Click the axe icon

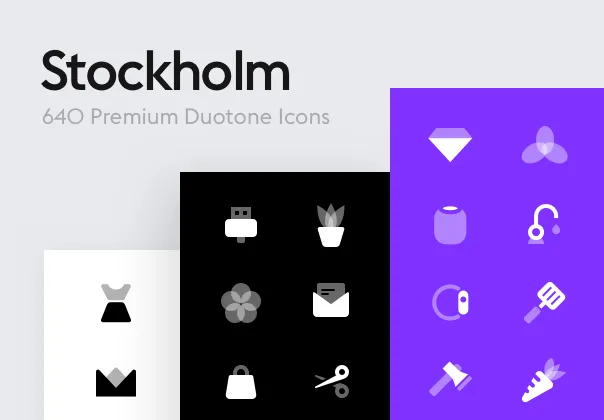click(x=450, y=379)
